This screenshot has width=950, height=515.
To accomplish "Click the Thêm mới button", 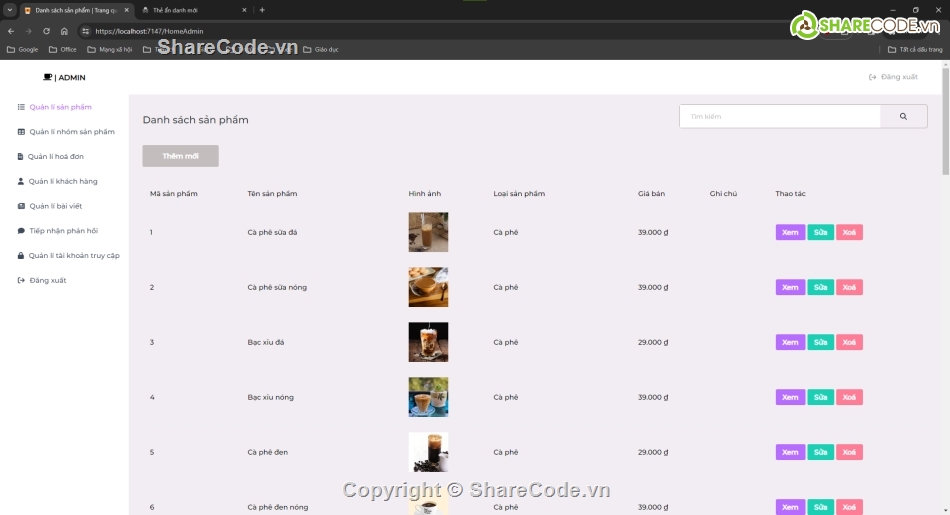I will 180,156.
